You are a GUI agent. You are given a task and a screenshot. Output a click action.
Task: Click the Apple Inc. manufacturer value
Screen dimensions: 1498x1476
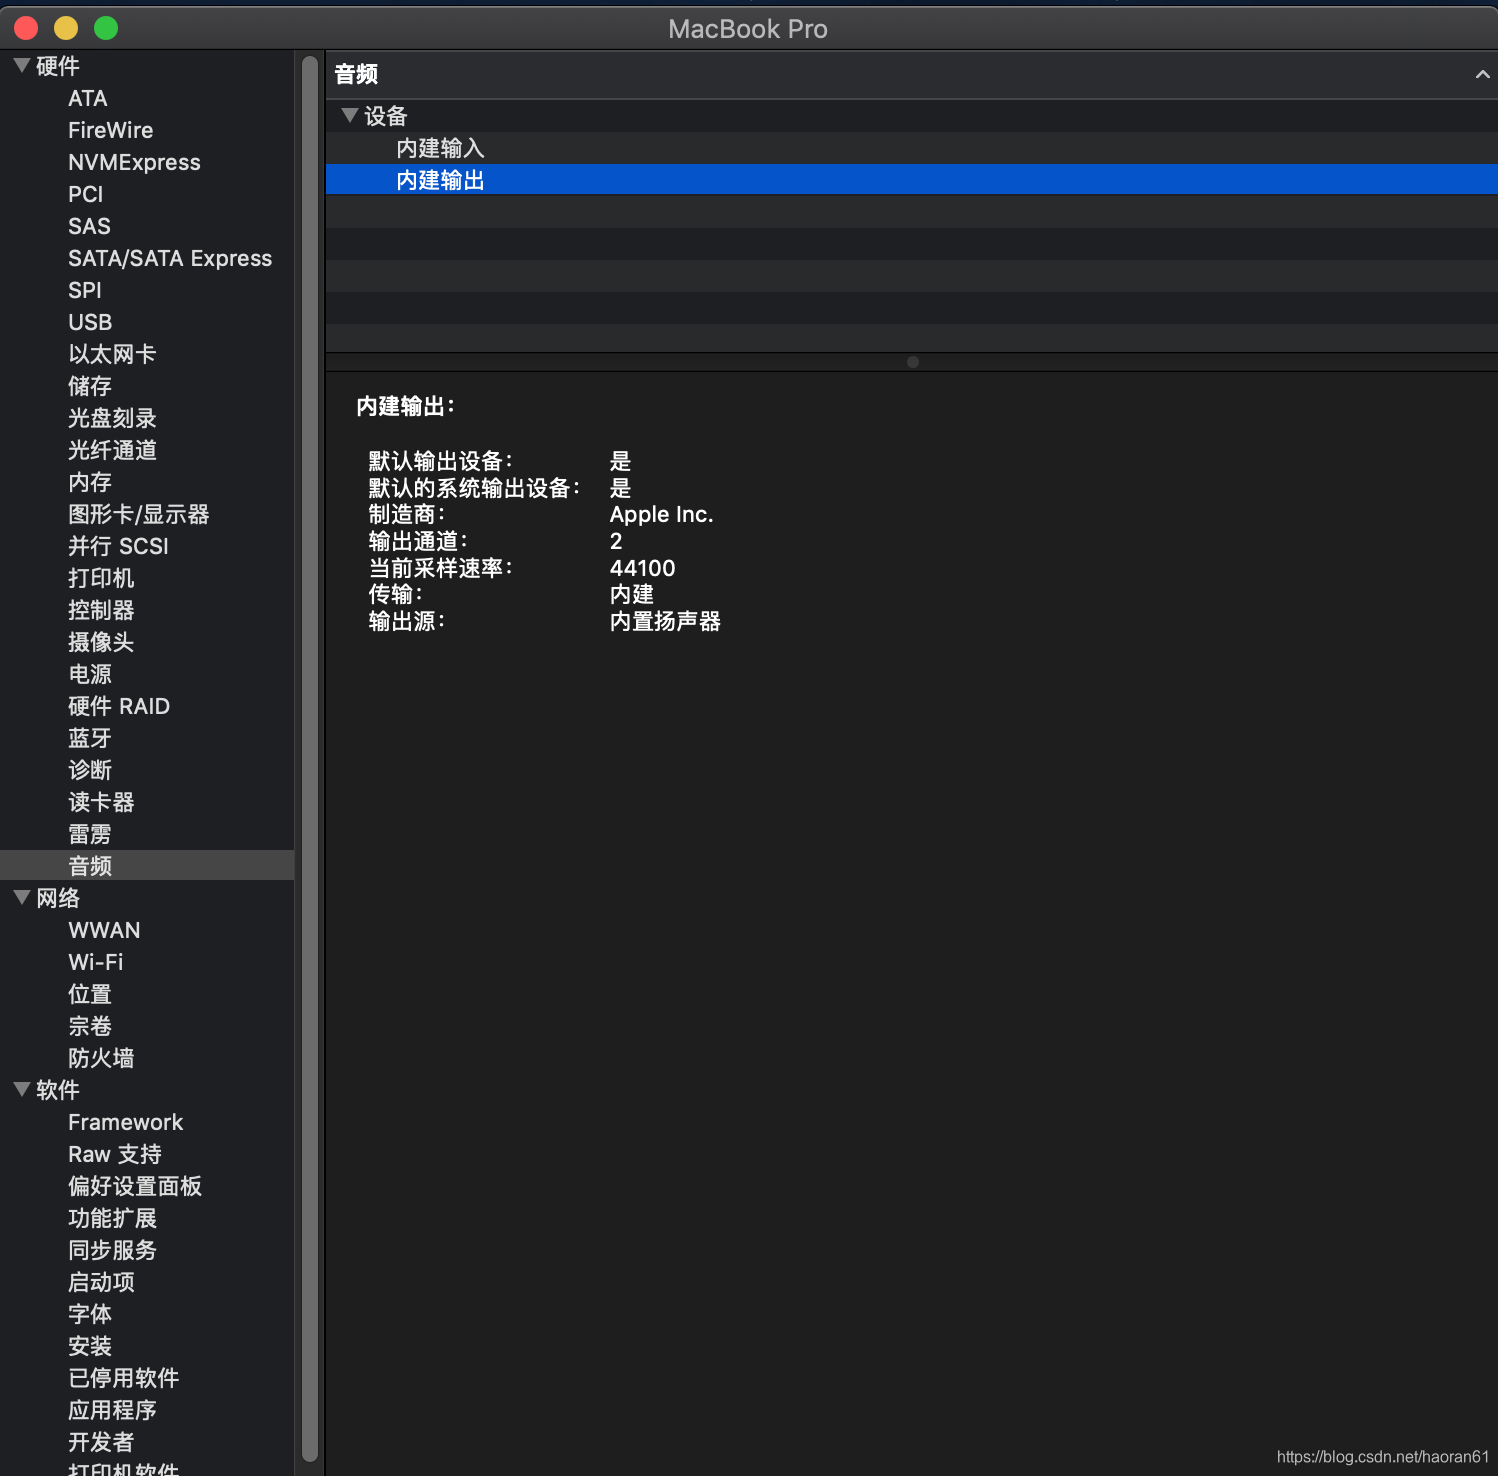(x=662, y=514)
